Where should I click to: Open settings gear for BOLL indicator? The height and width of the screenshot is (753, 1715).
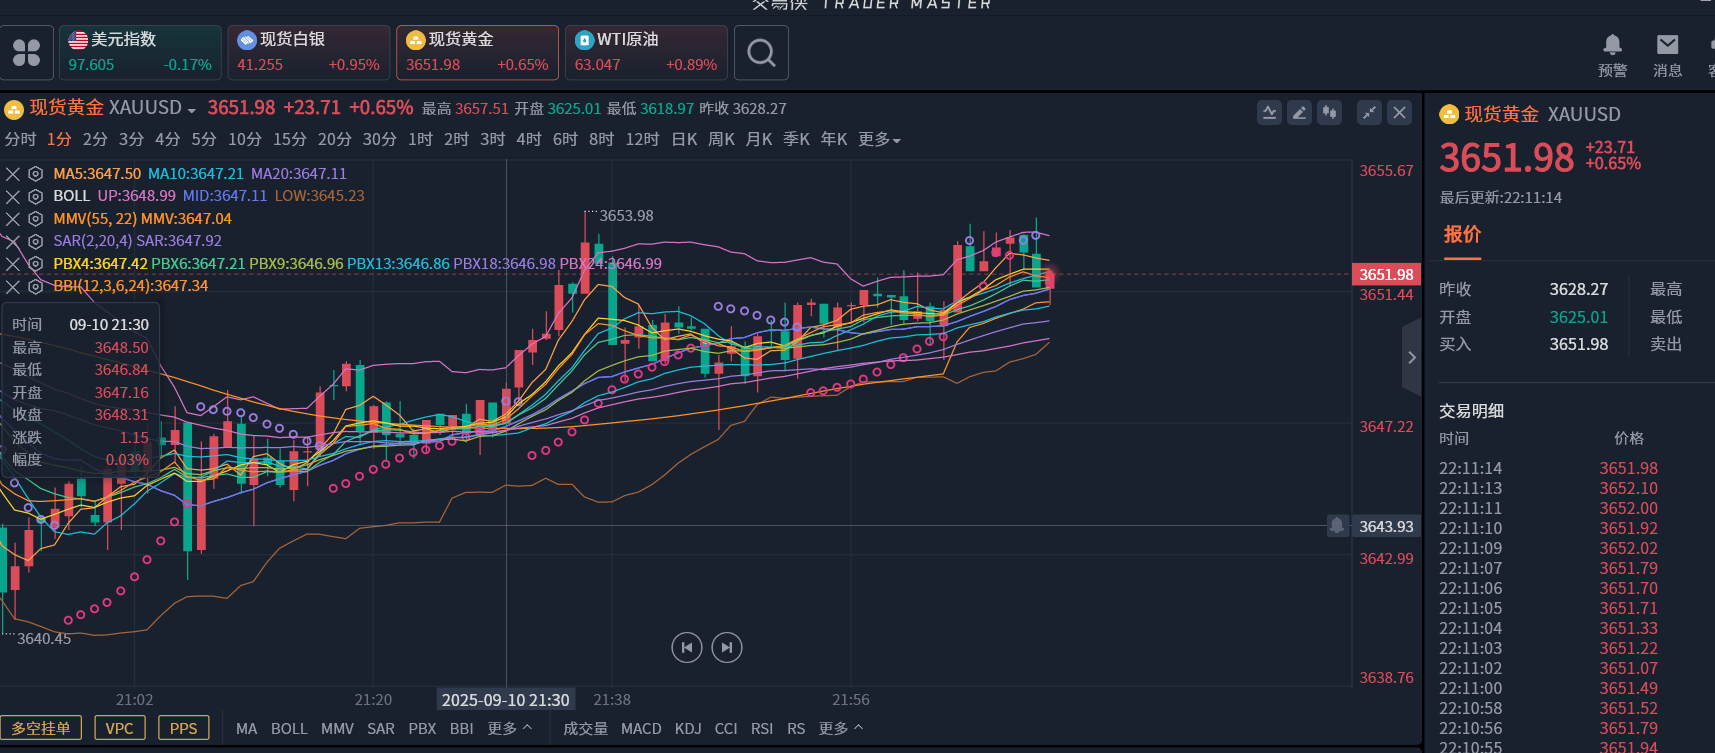coord(35,196)
